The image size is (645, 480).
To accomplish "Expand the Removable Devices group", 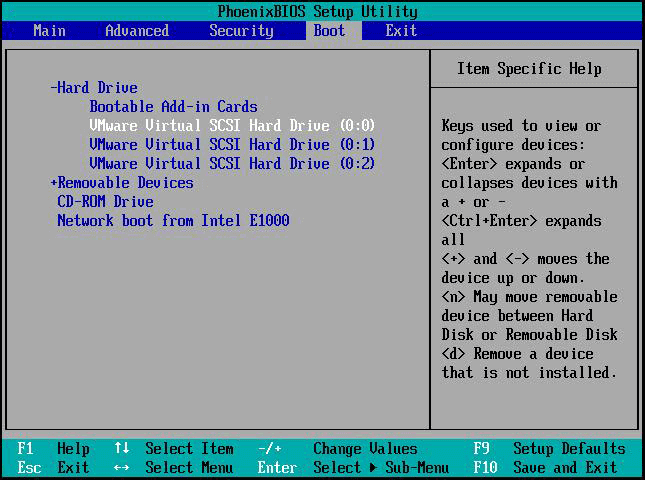I will click(x=121, y=183).
